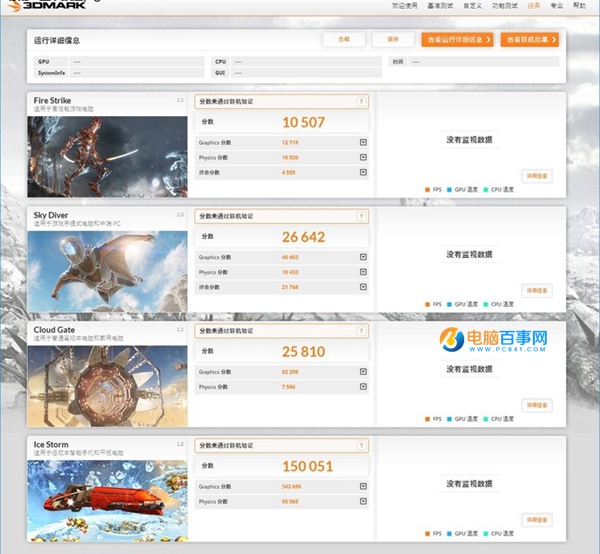Click the 3DMark logo in the header
The width and height of the screenshot is (600, 554).
click(x=47, y=5)
